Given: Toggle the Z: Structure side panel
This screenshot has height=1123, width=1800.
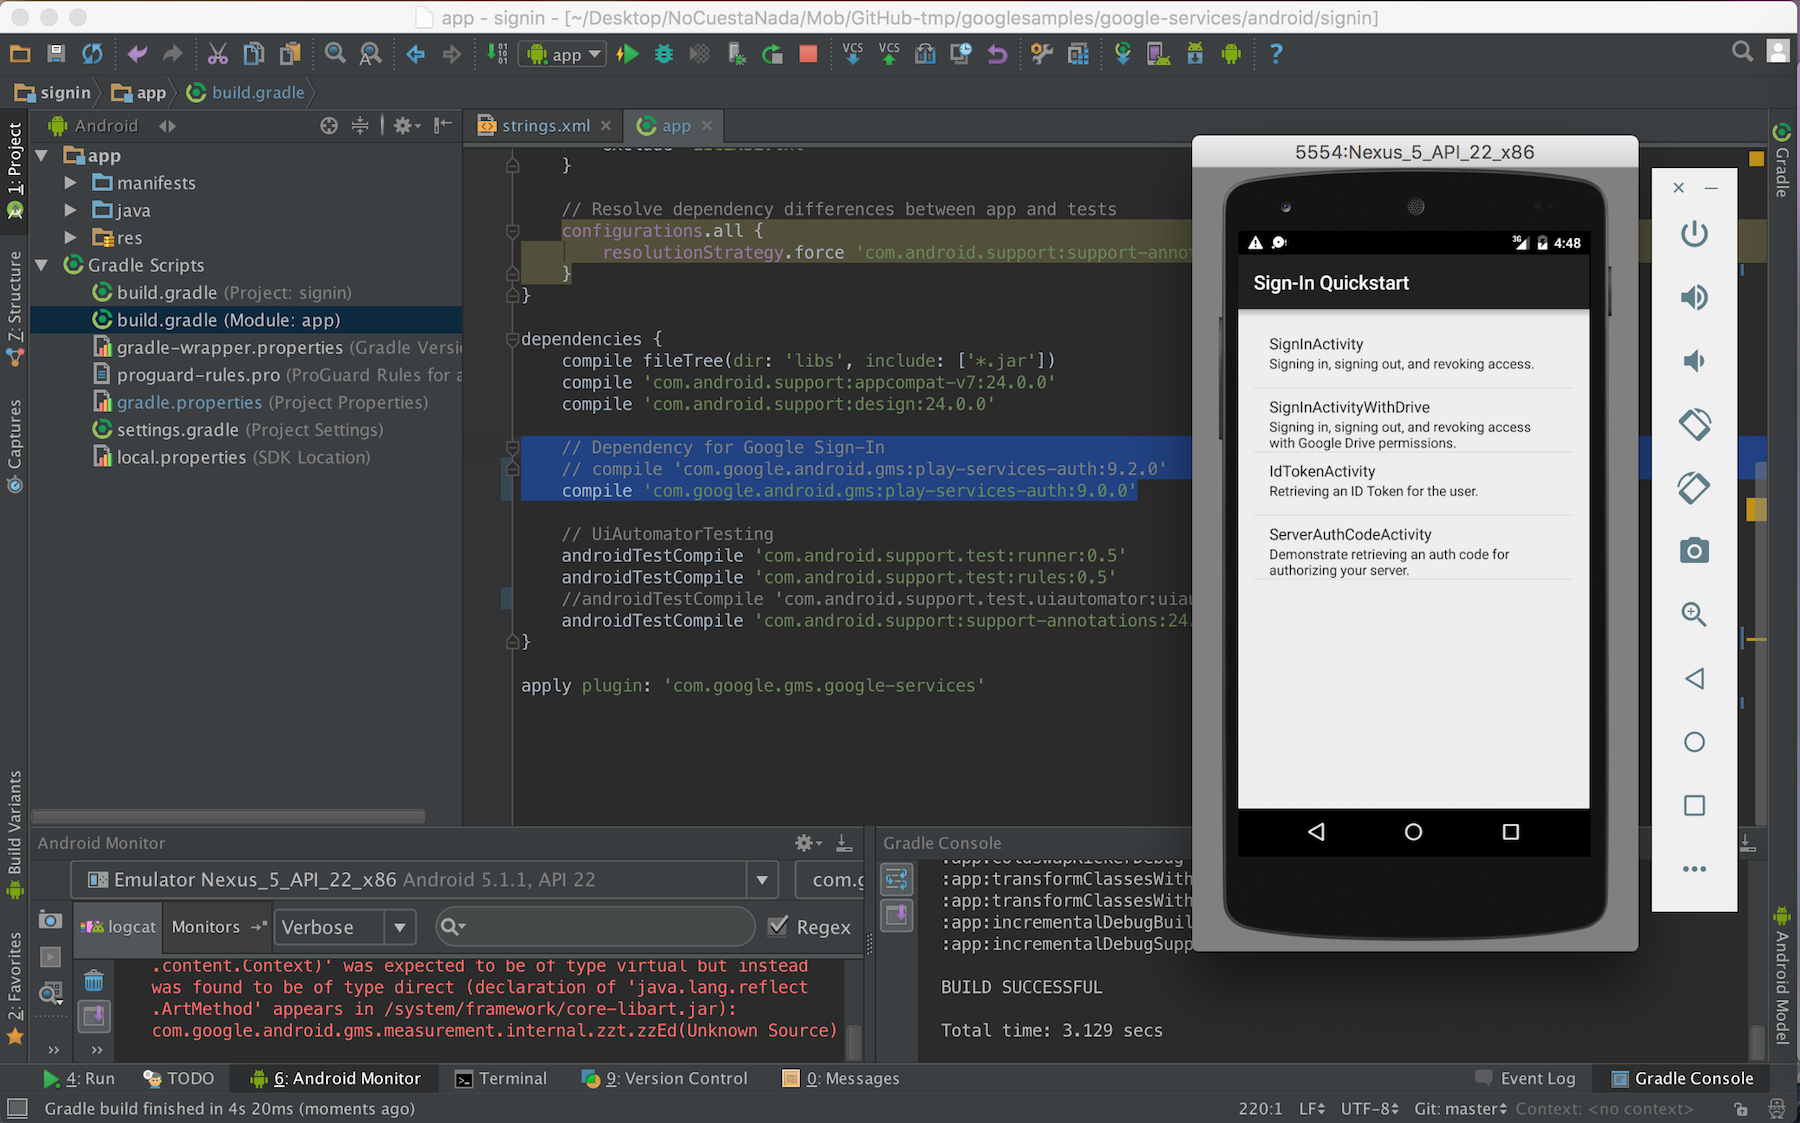Looking at the screenshot, I should (x=15, y=307).
